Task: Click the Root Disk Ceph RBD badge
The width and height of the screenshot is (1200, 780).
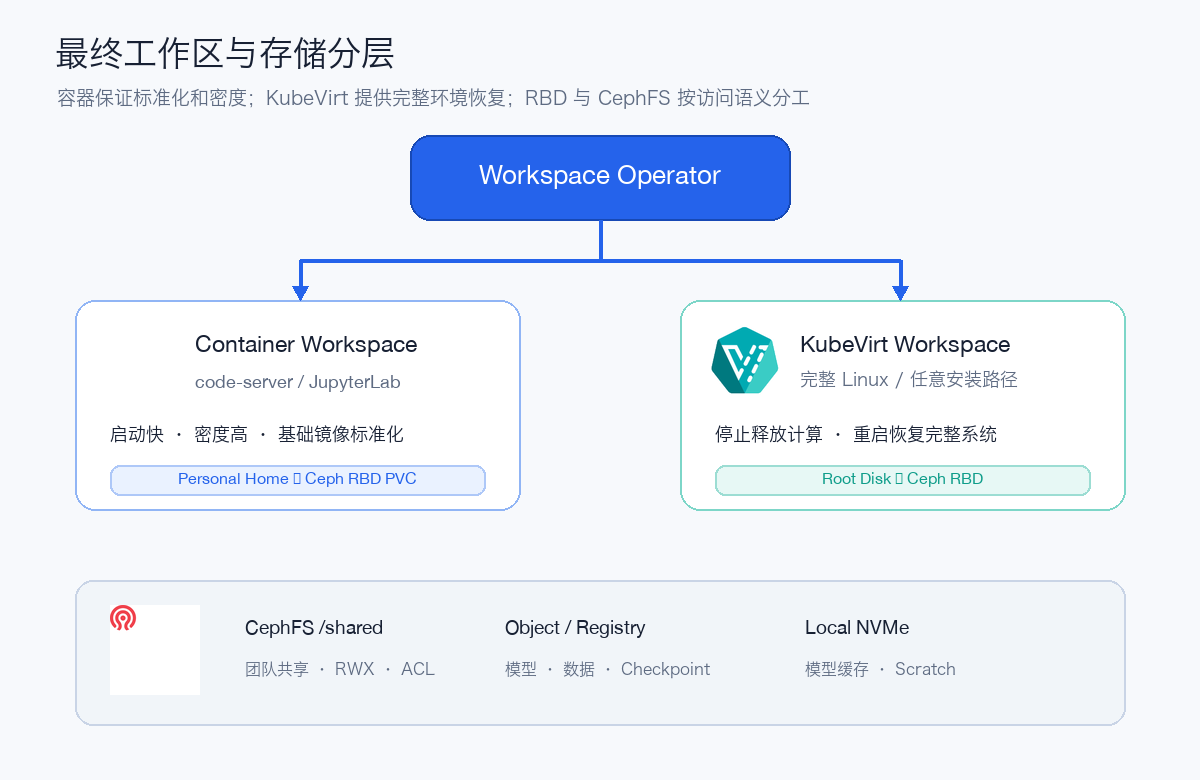Action: (x=902, y=480)
